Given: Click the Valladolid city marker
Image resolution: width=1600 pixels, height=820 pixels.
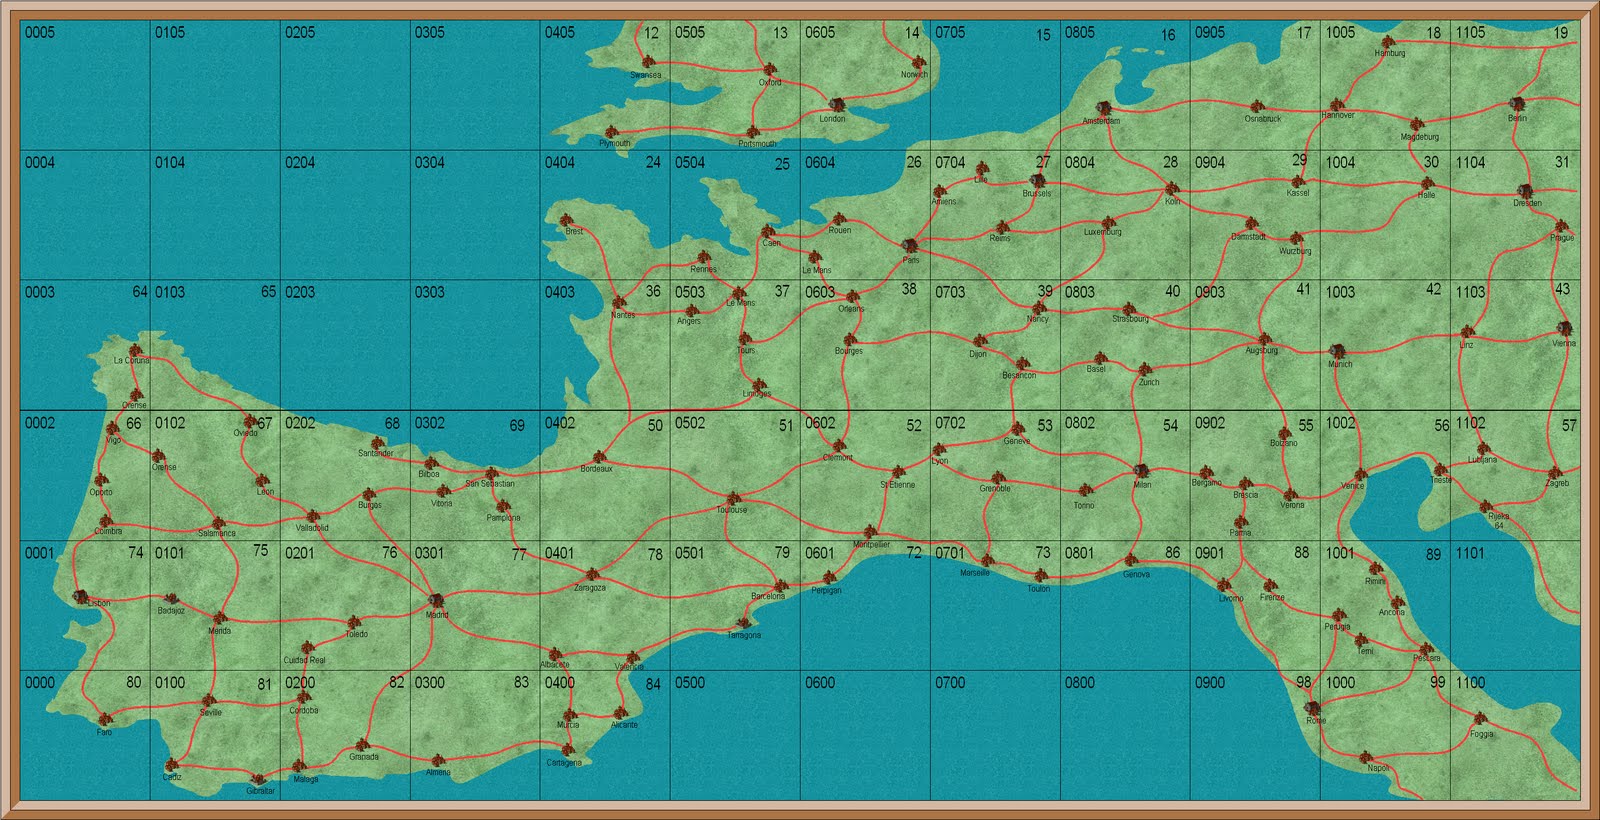Looking at the screenshot, I should tap(314, 516).
